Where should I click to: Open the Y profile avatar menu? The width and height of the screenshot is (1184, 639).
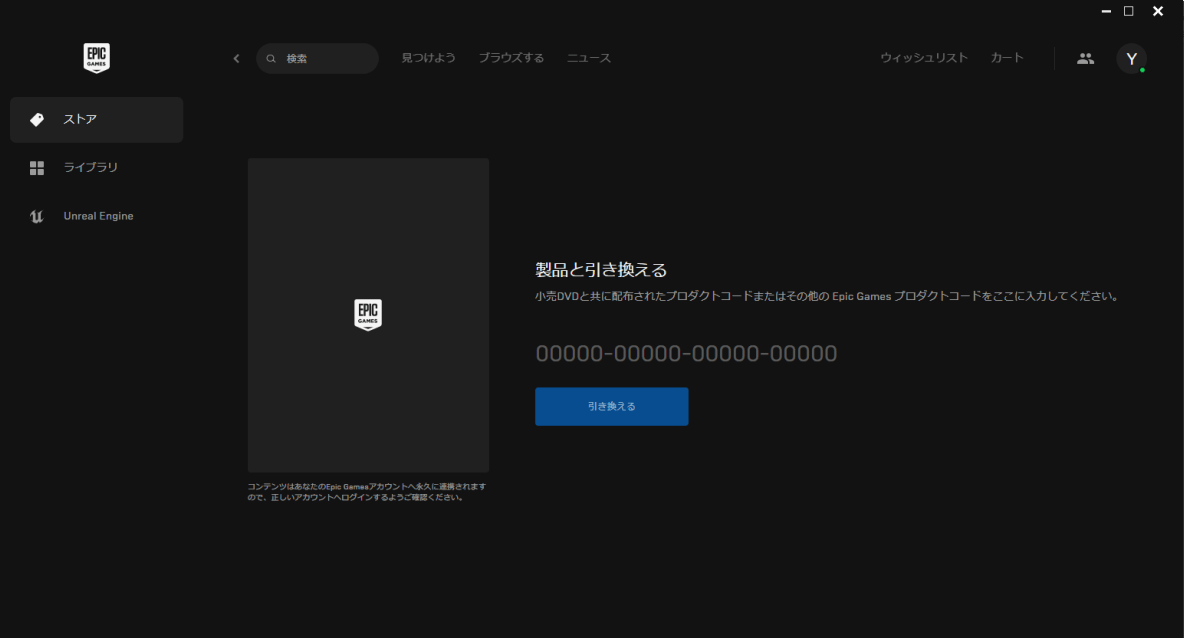point(1131,58)
